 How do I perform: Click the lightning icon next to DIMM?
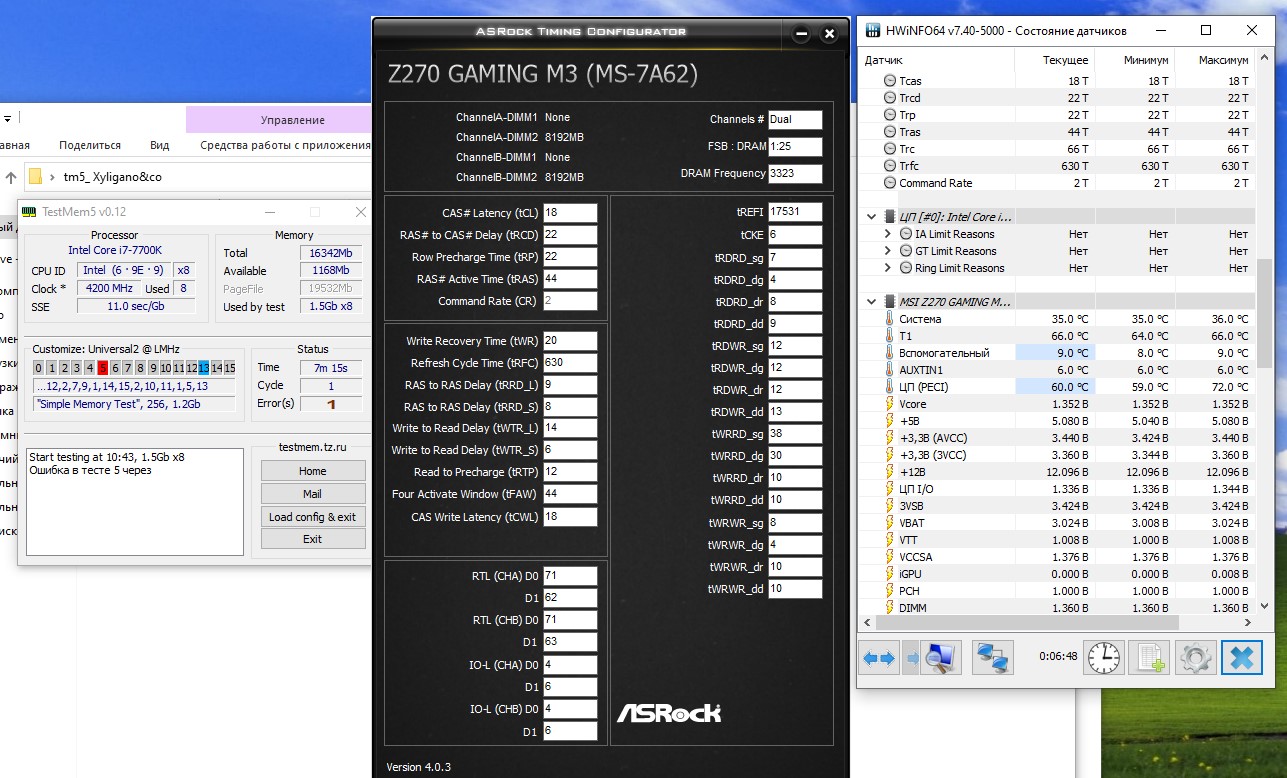click(889, 608)
